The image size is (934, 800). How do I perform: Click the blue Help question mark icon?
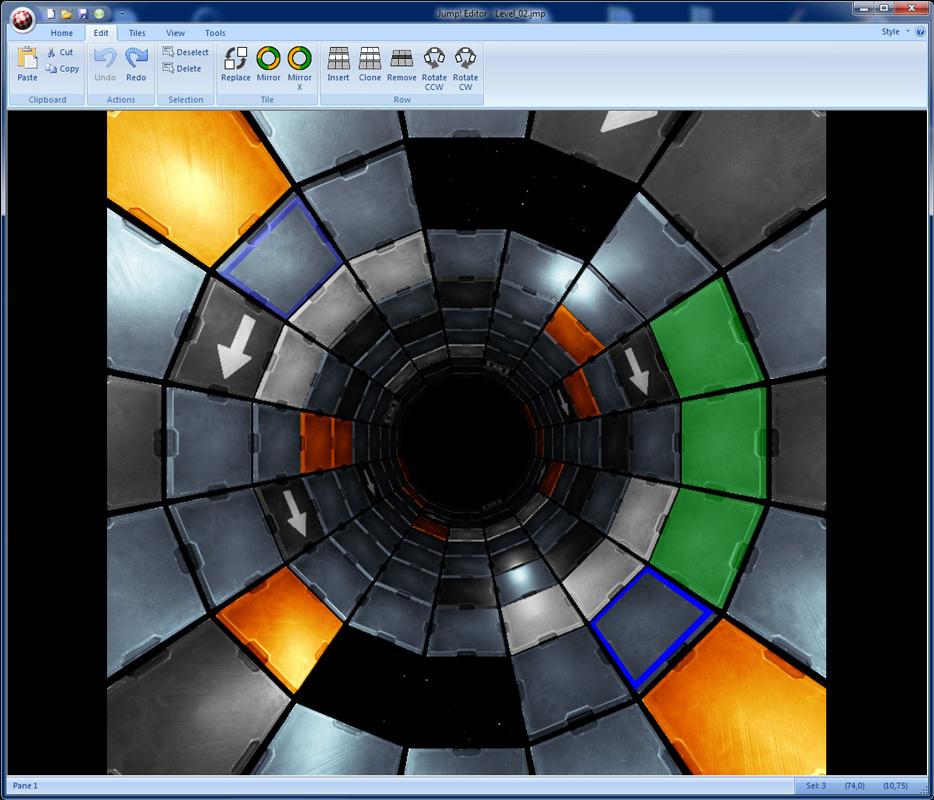(x=920, y=32)
